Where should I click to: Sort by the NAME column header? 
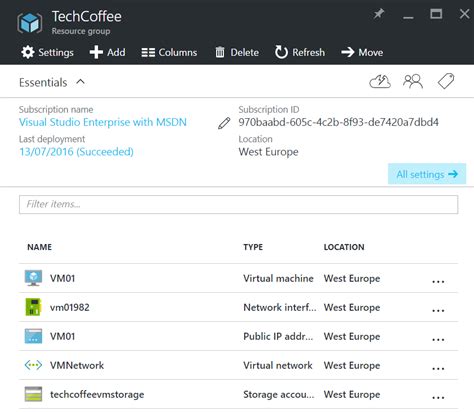(x=39, y=247)
